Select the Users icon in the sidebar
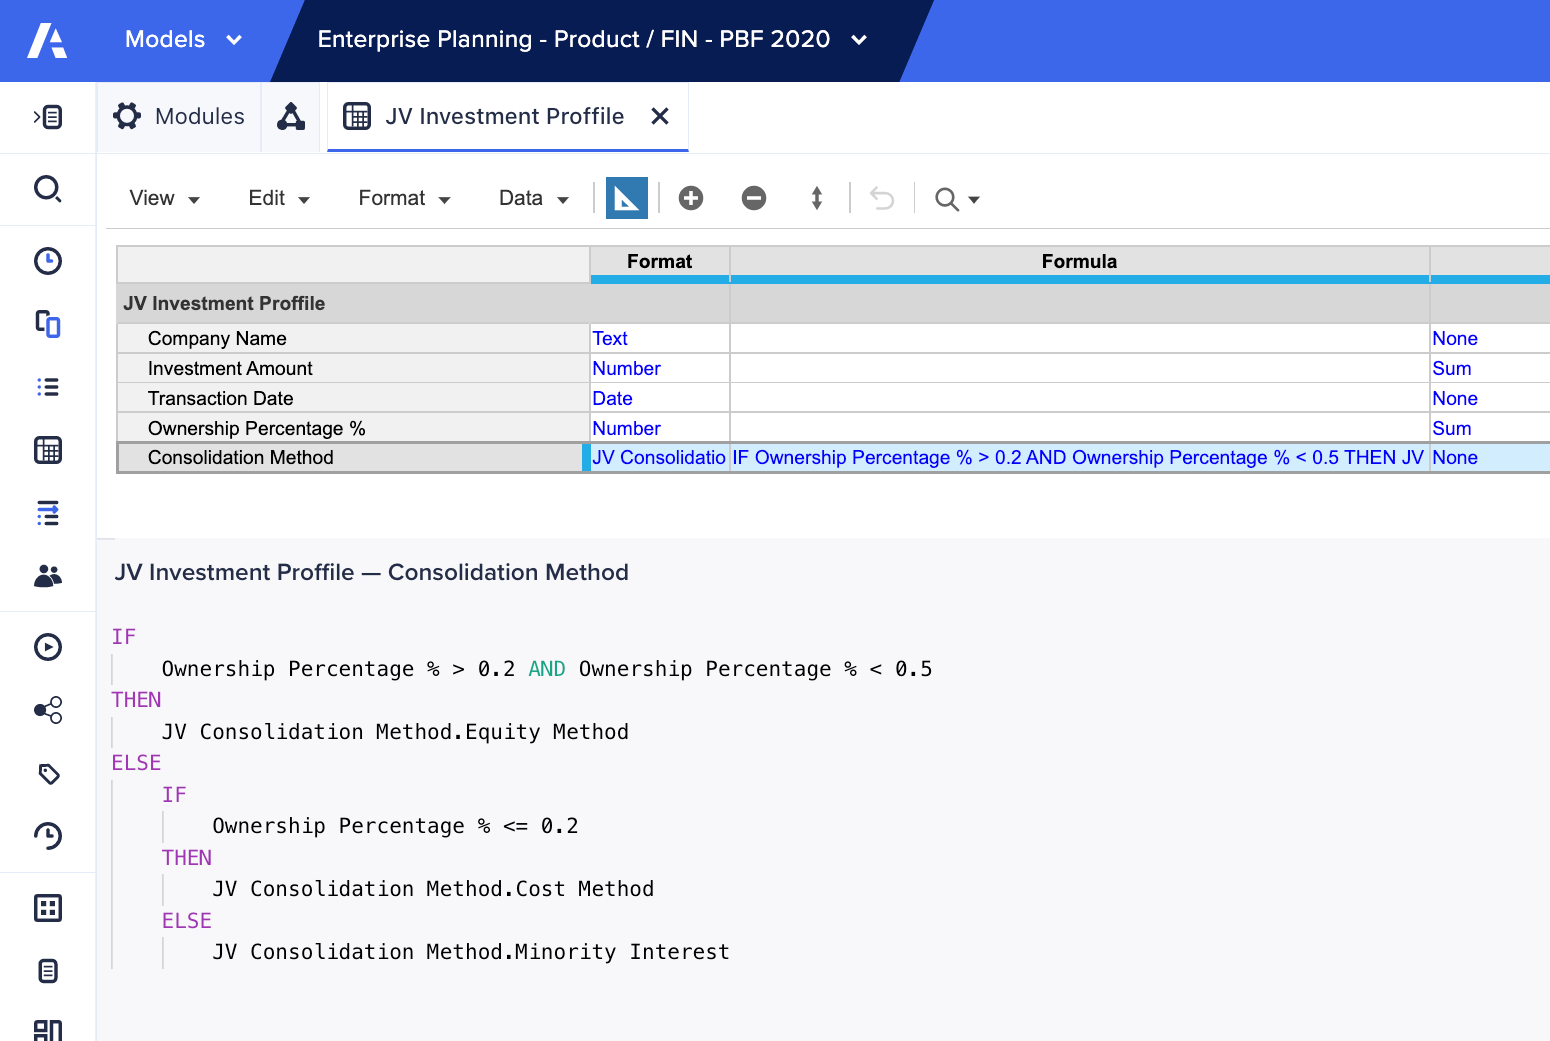 pyautogui.click(x=48, y=575)
